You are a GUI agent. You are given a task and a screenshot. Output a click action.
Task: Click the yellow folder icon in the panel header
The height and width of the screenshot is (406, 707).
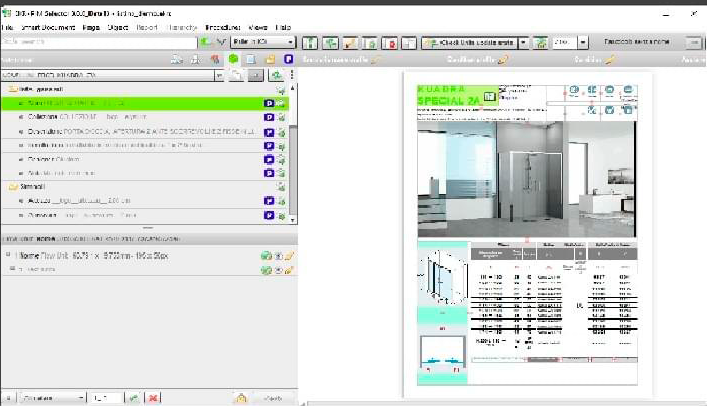coord(270,59)
